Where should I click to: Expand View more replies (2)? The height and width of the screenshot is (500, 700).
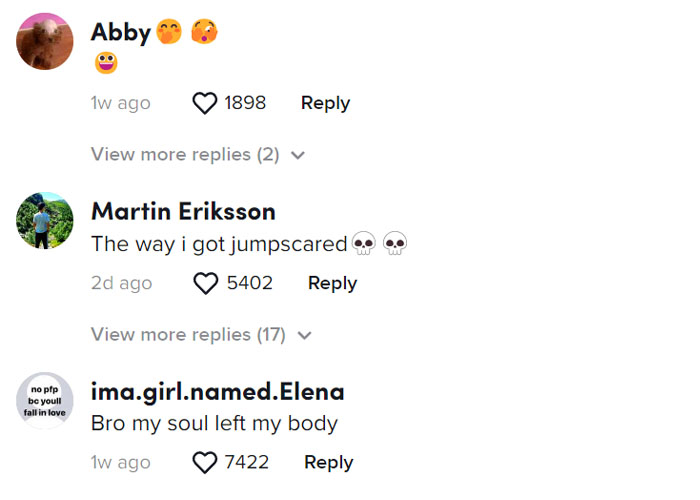(198, 155)
